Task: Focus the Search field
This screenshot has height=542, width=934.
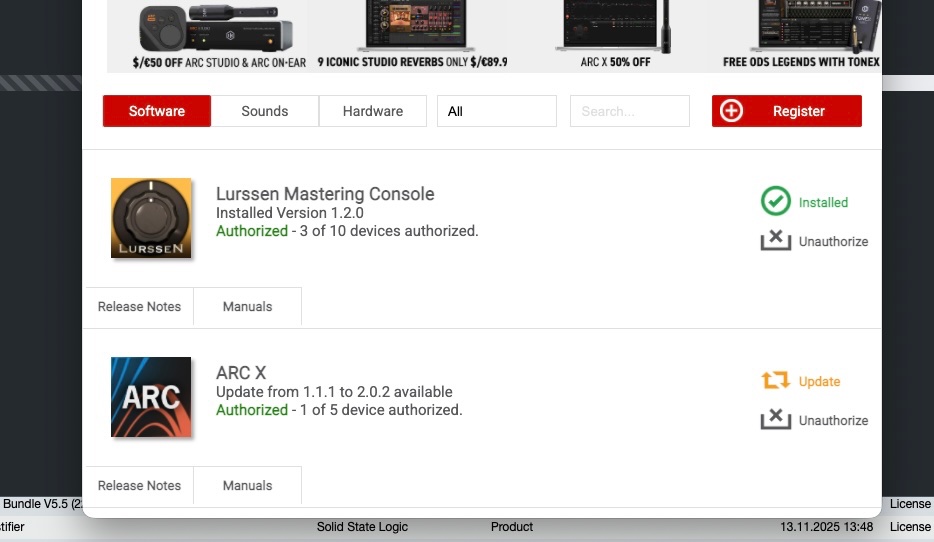Action: [630, 111]
